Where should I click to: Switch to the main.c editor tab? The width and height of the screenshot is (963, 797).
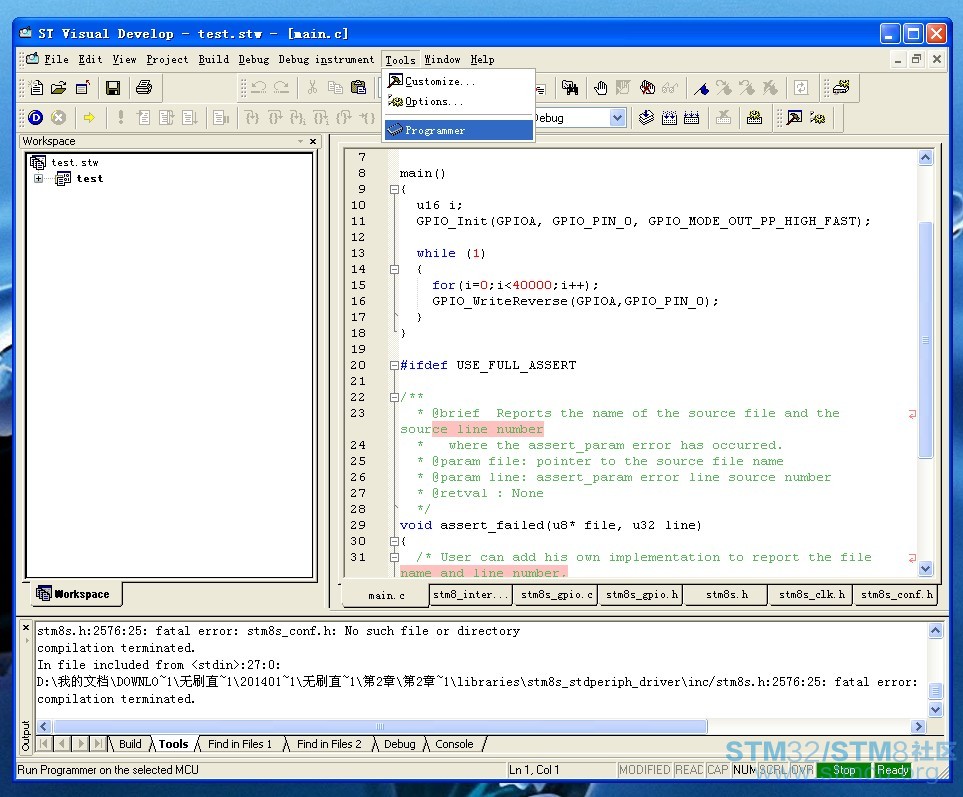[386, 595]
